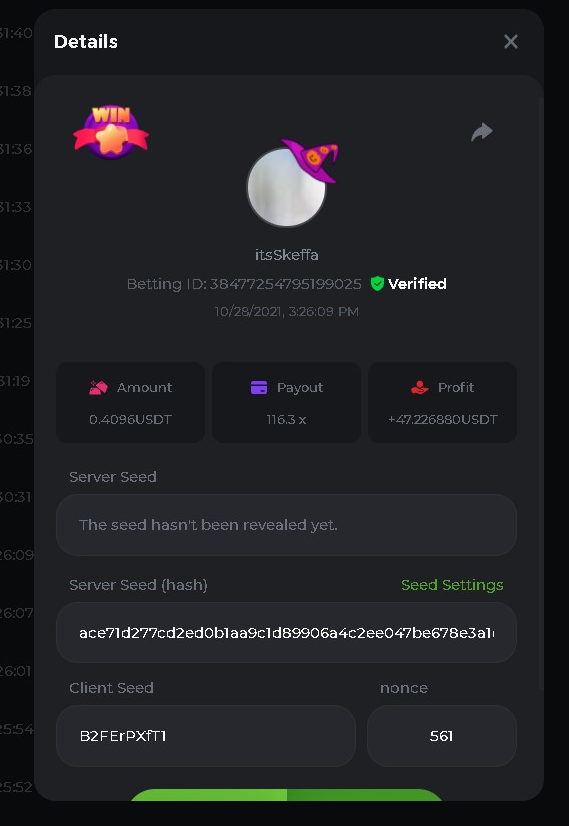Viewport: 569px width, 826px height.
Task: Click the green Verified shield icon
Action: (x=377, y=283)
